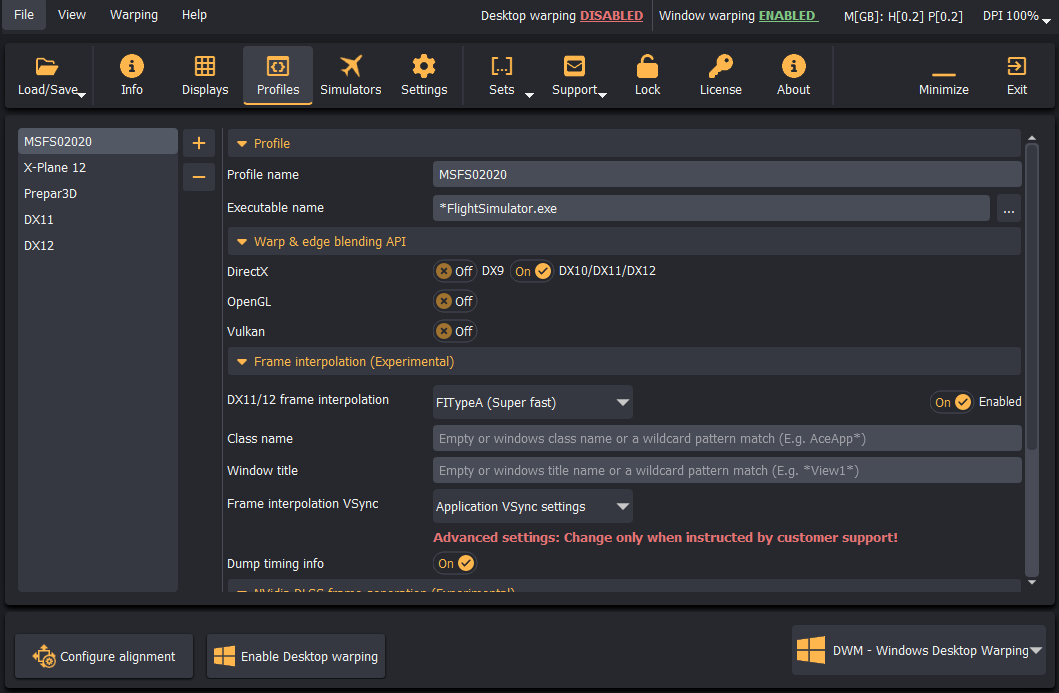This screenshot has width=1059, height=693.
Task: Remove profile with the minus button
Action: [199, 177]
